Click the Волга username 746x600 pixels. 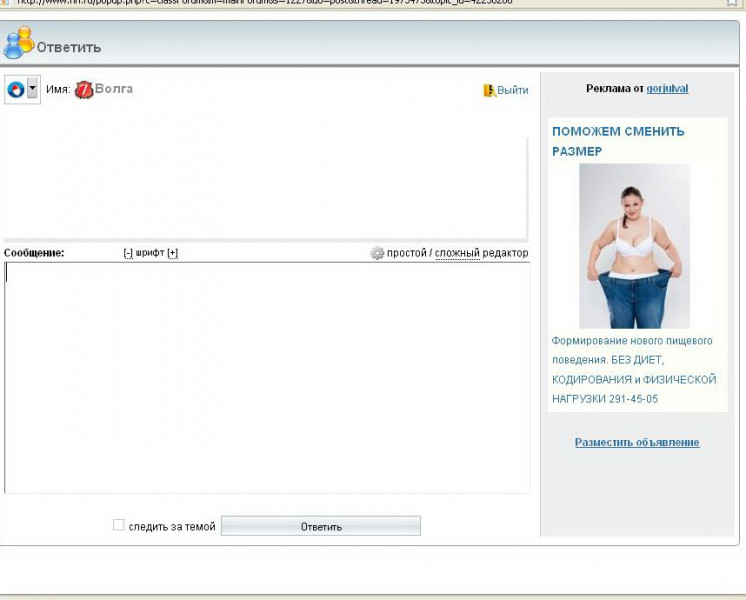pos(114,89)
